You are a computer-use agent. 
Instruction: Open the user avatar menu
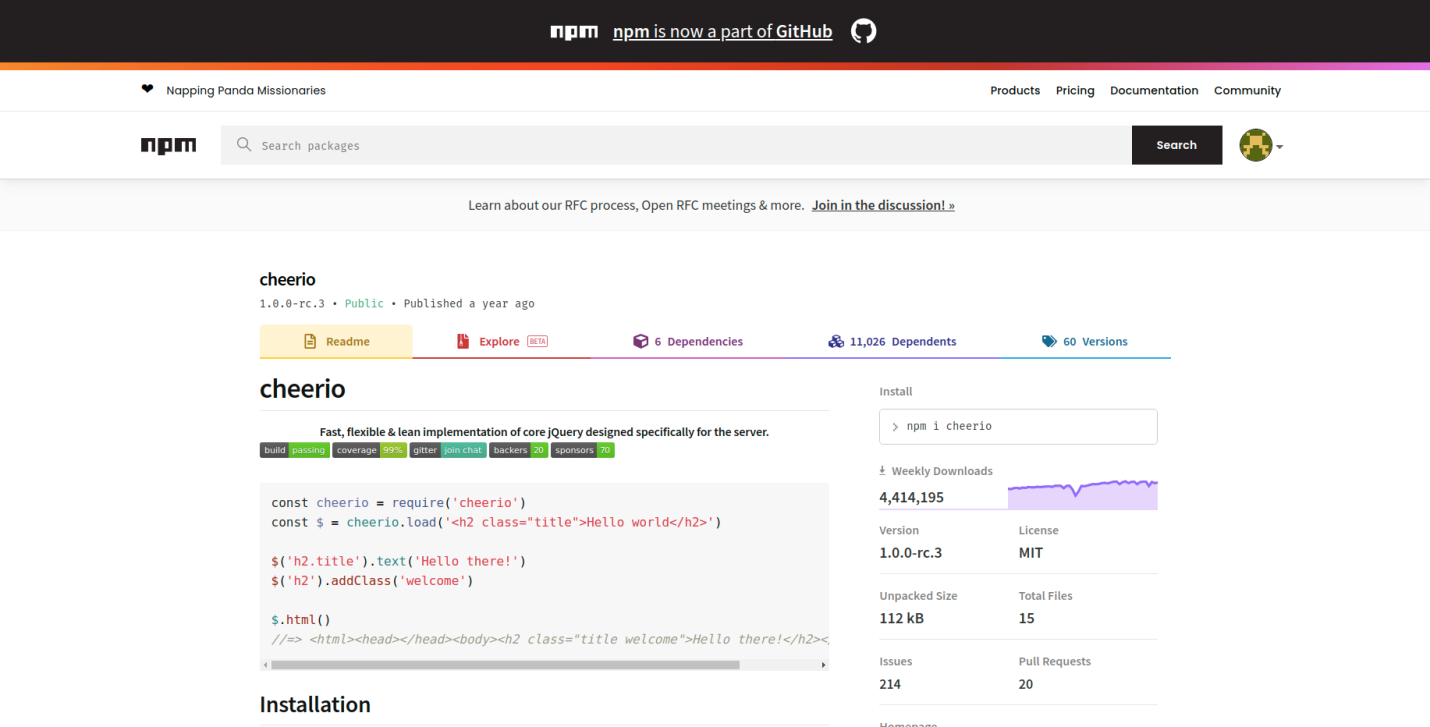tap(1256, 145)
